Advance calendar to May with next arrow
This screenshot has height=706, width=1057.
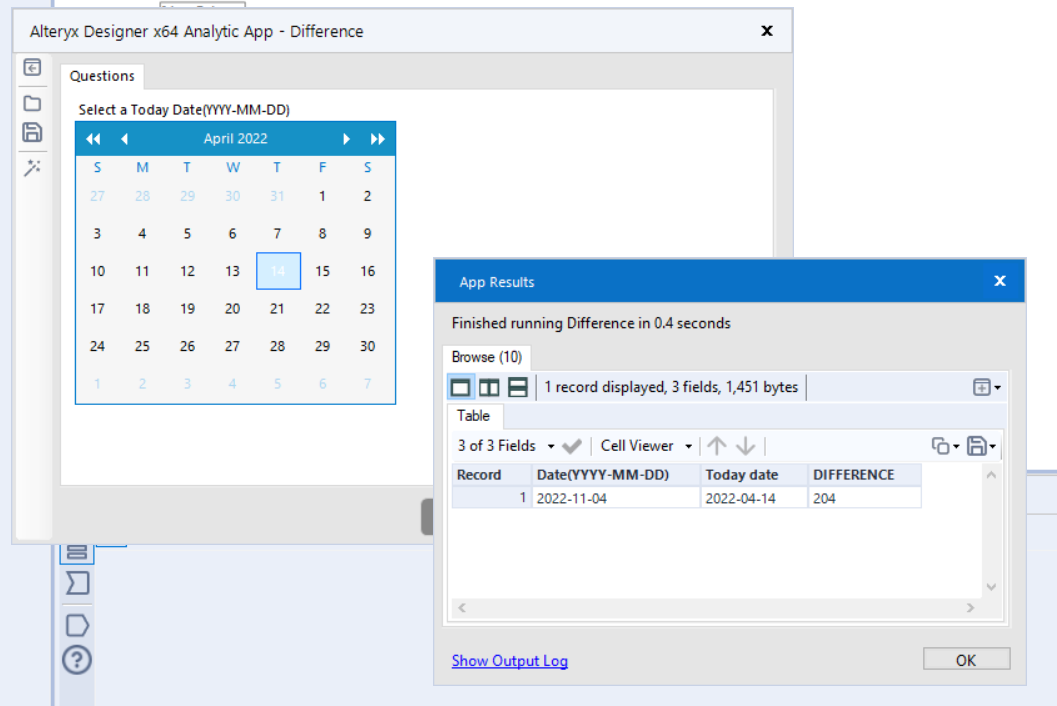click(x=346, y=139)
